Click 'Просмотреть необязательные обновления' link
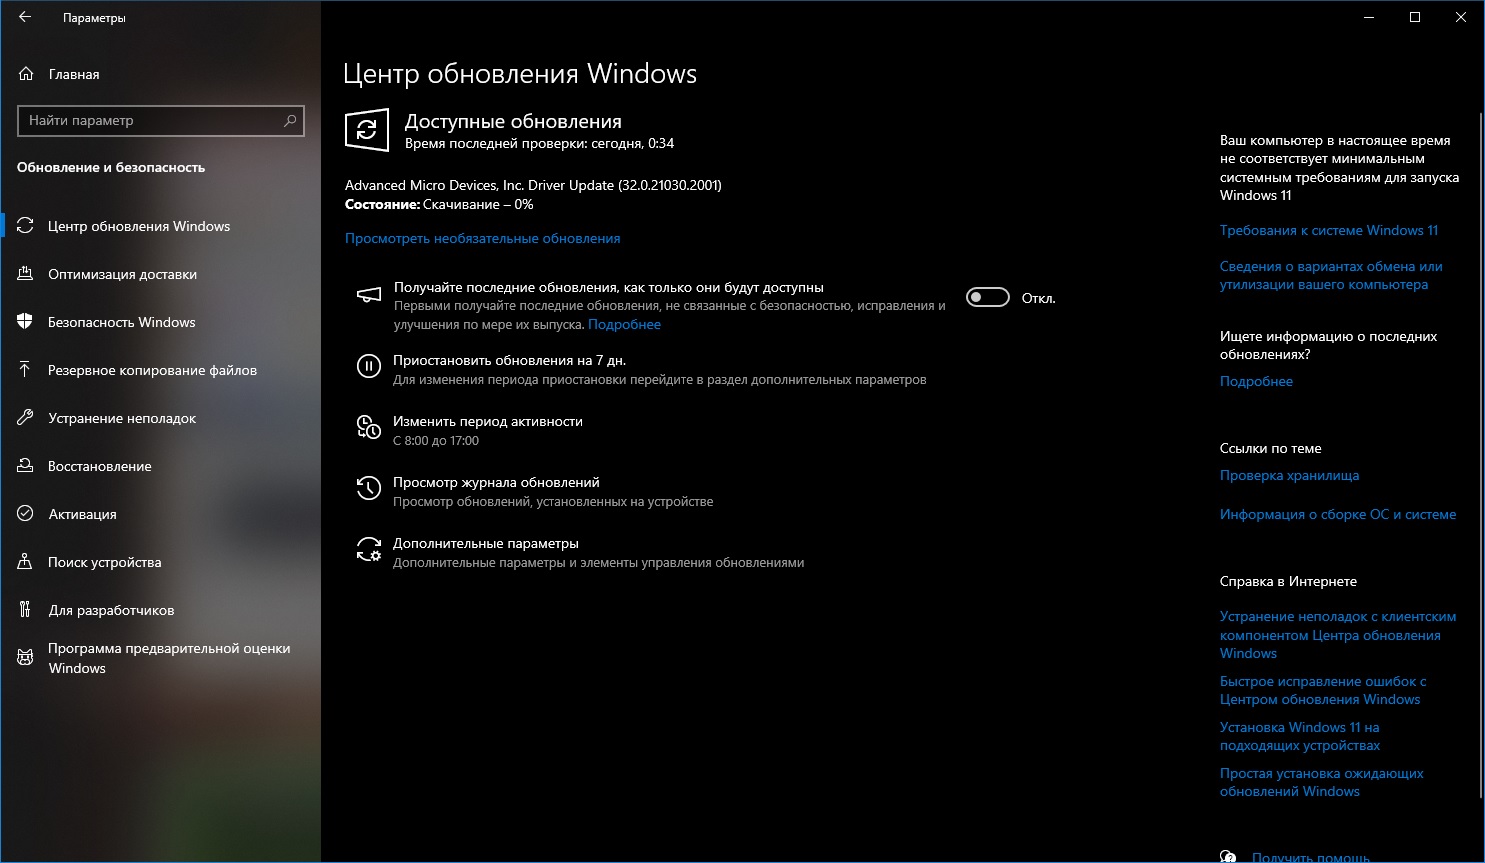1485x863 pixels. pyautogui.click(x=482, y=238)
